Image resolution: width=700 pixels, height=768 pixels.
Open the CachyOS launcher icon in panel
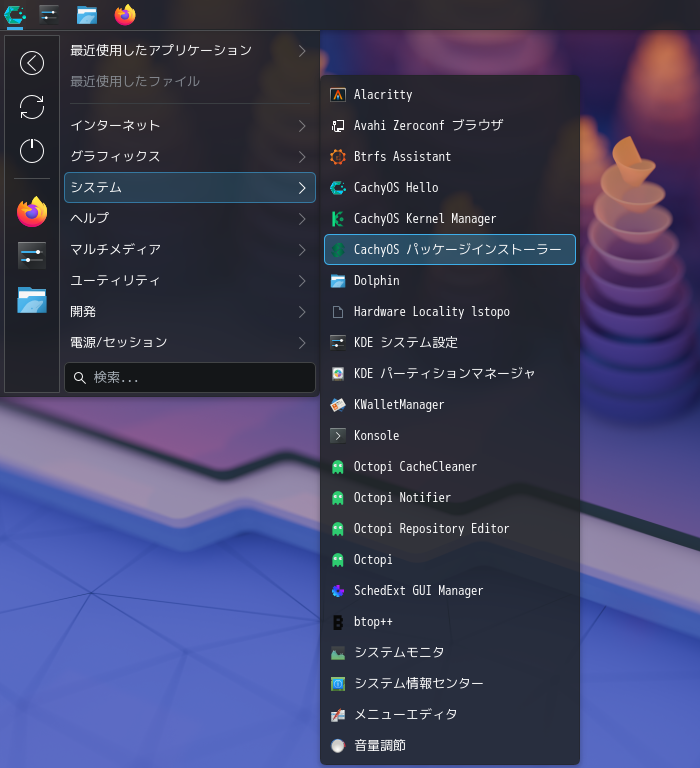click(x=15, y=15)
